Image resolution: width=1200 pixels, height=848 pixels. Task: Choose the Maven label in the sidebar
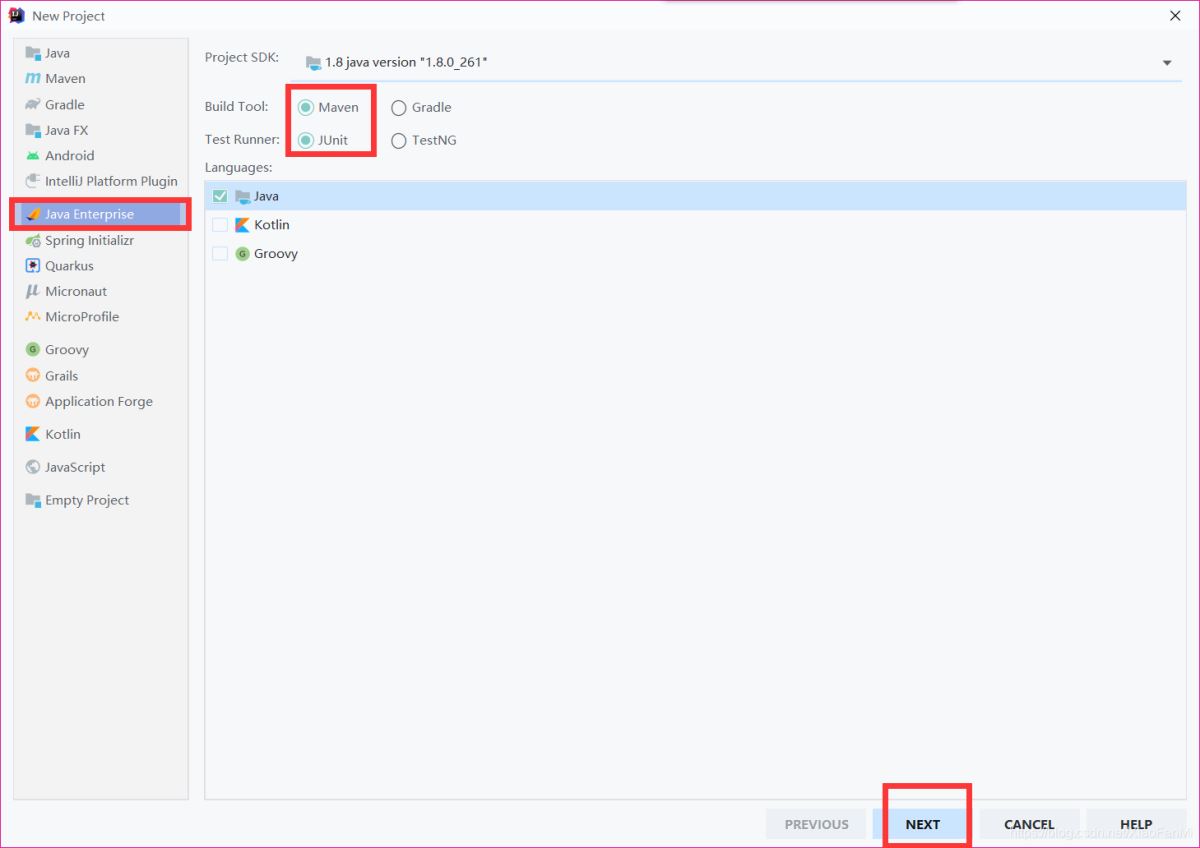66,78
